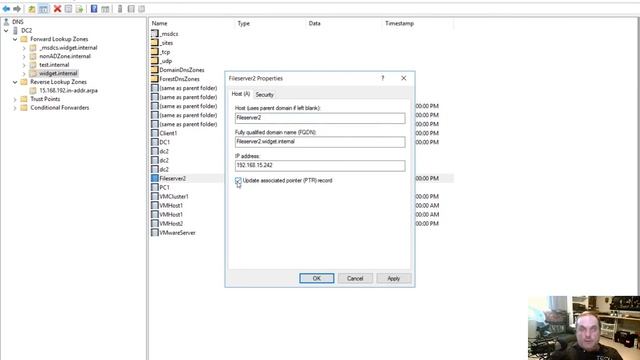This screenshot has width=640, height=360.
Task: Toggle the Show/Hide Console Tree icon
Action: tap(43, 9)
